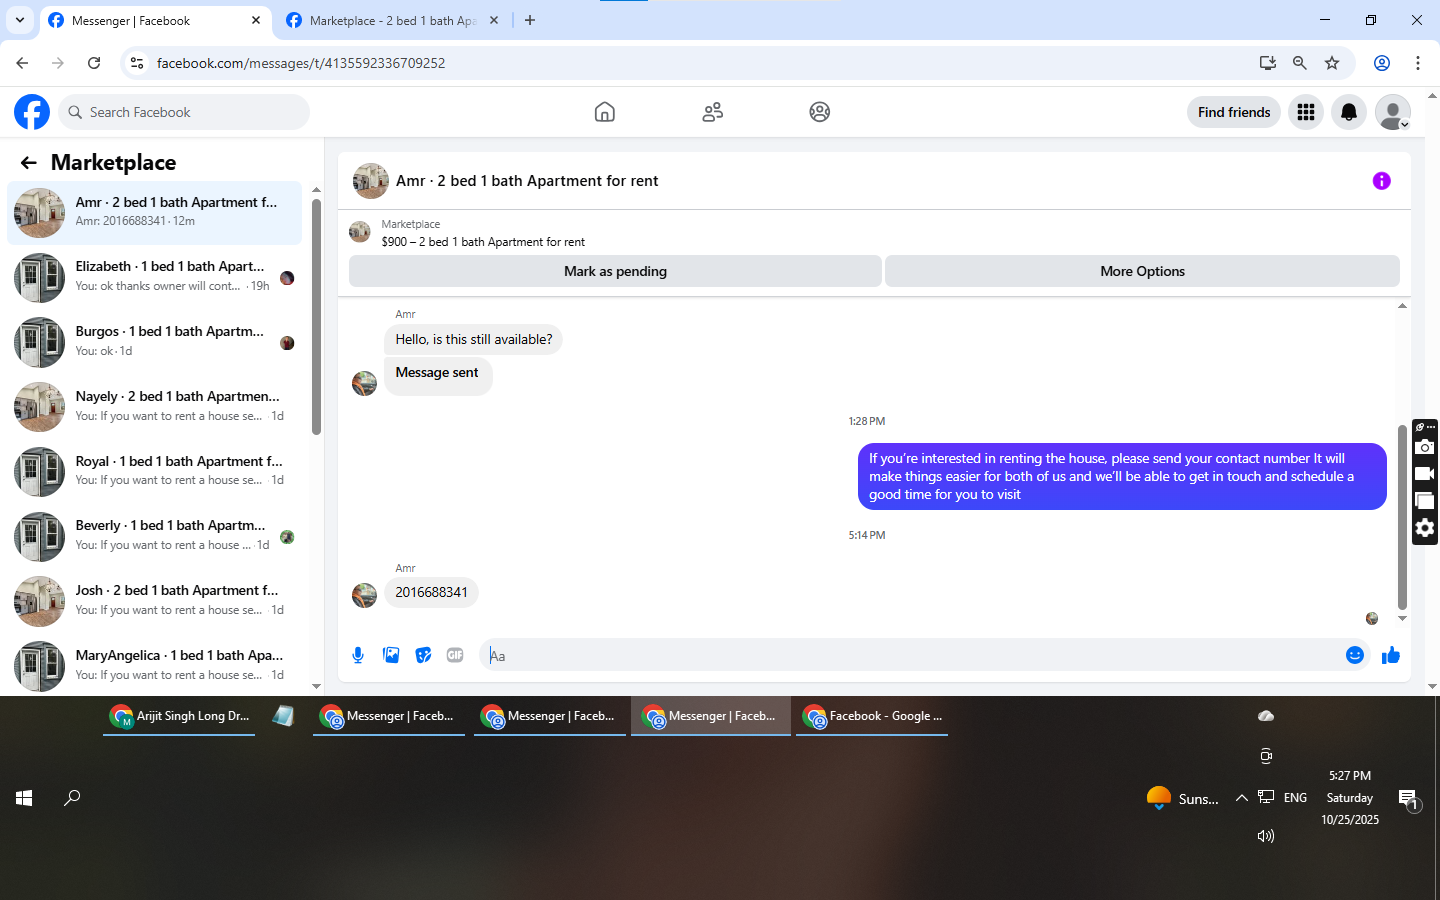Click the More Options button
Viewport: 1440px width, 900px height.
[1142, 271]
